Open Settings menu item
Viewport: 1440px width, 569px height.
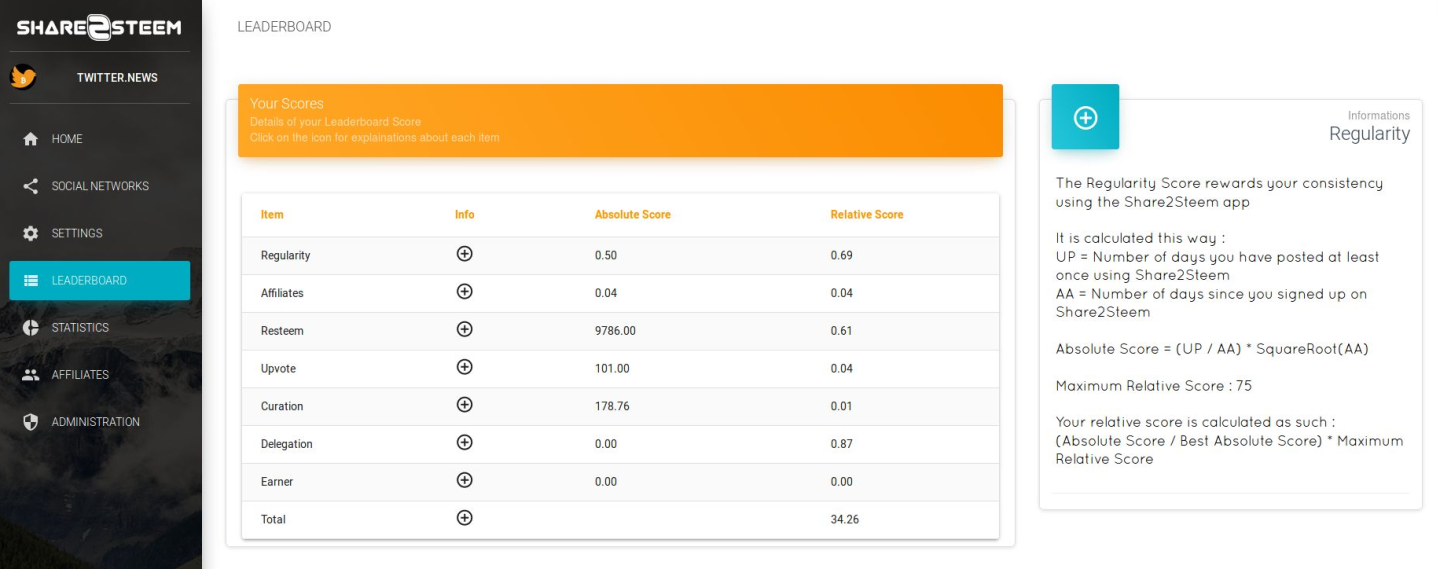(x=100, y=233)
